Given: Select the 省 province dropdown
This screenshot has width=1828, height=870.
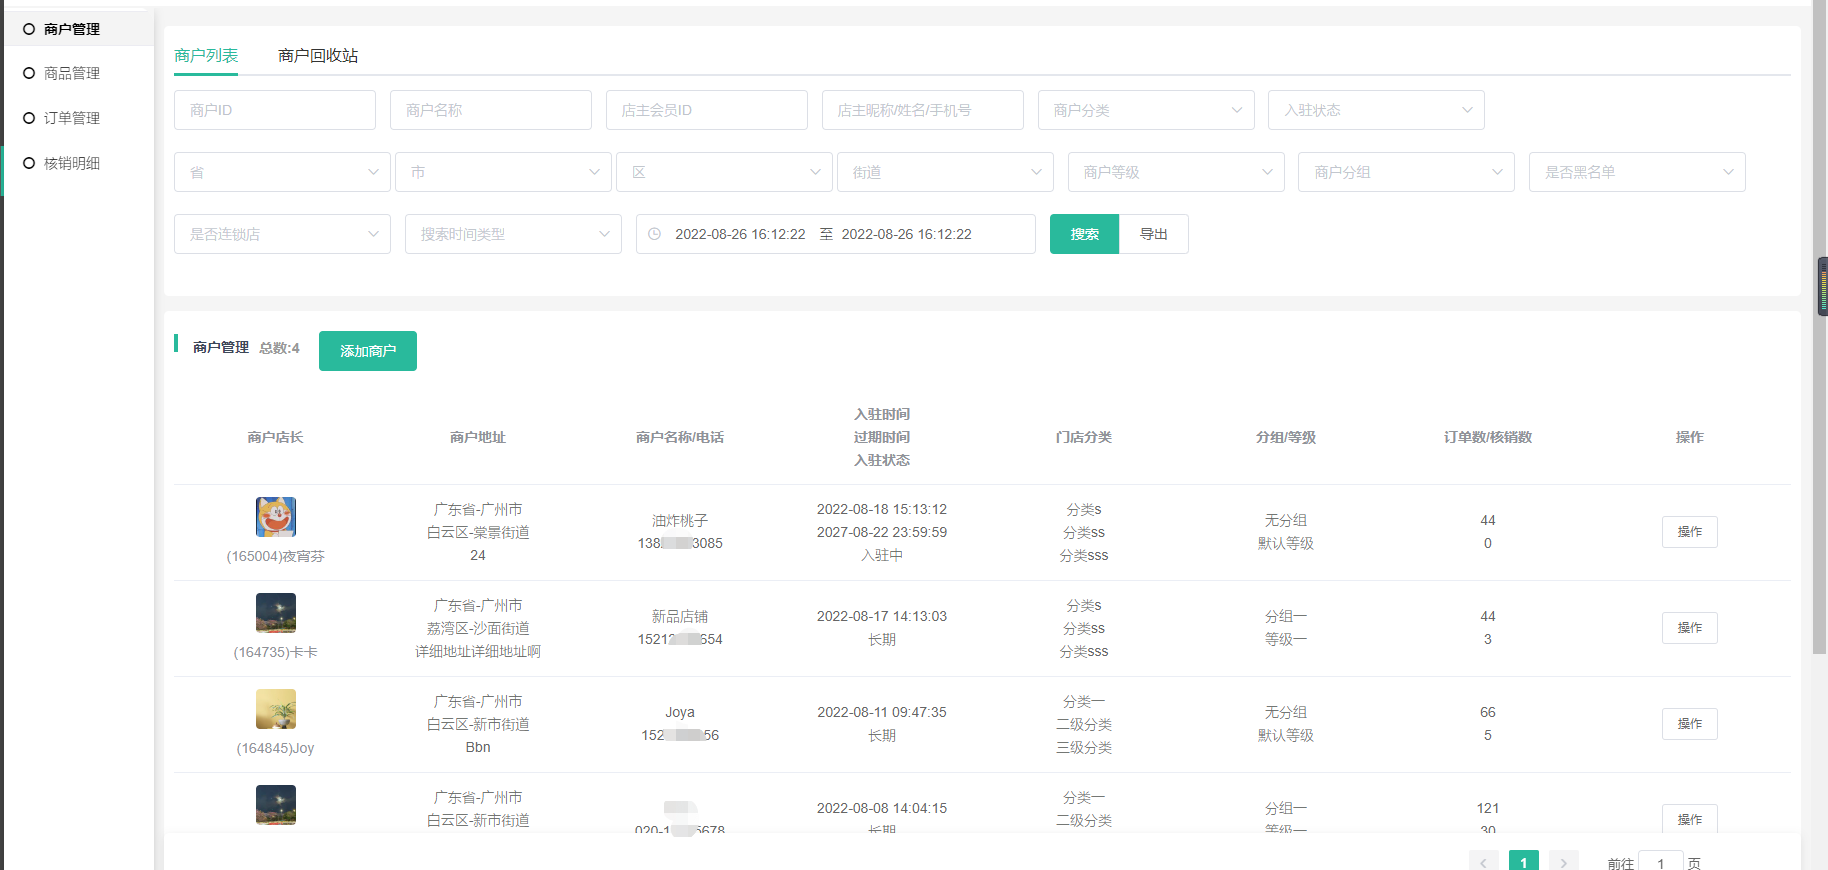Looking at the screenshot, I should (282, 172).
